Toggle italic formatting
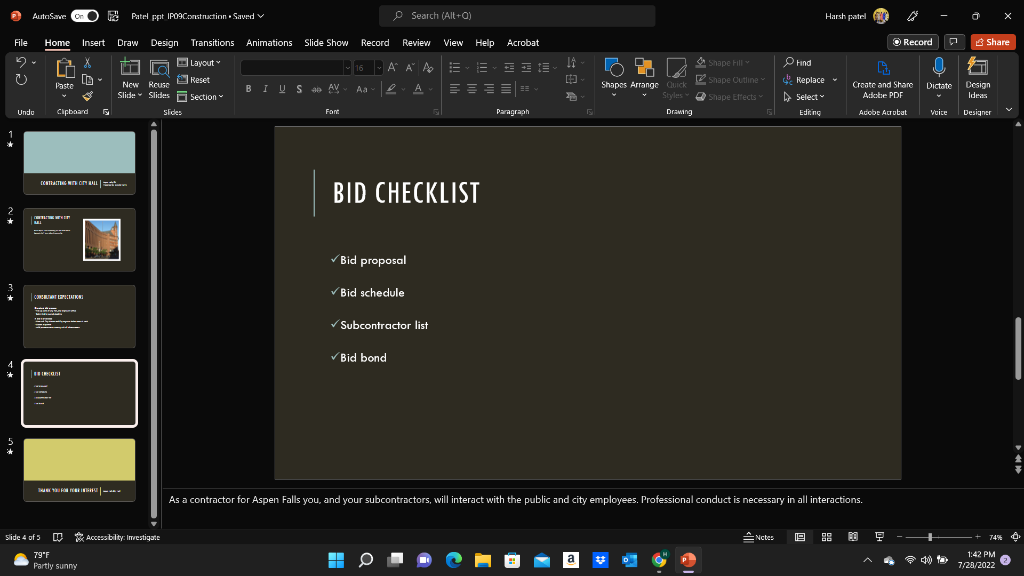Screen dimensions: 1024x576 (264, 89)
